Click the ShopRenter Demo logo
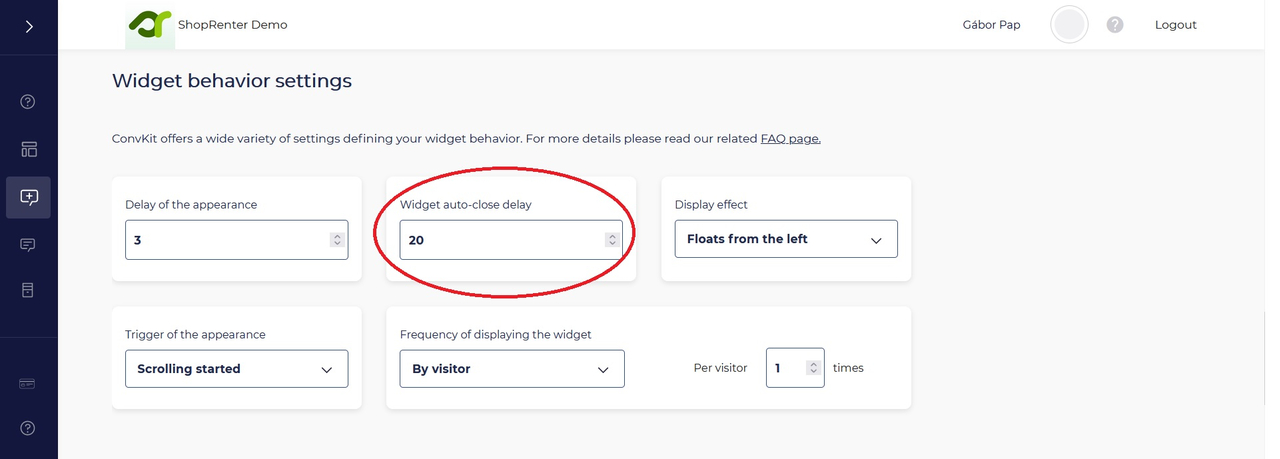1280x459 pixels. 150,25
